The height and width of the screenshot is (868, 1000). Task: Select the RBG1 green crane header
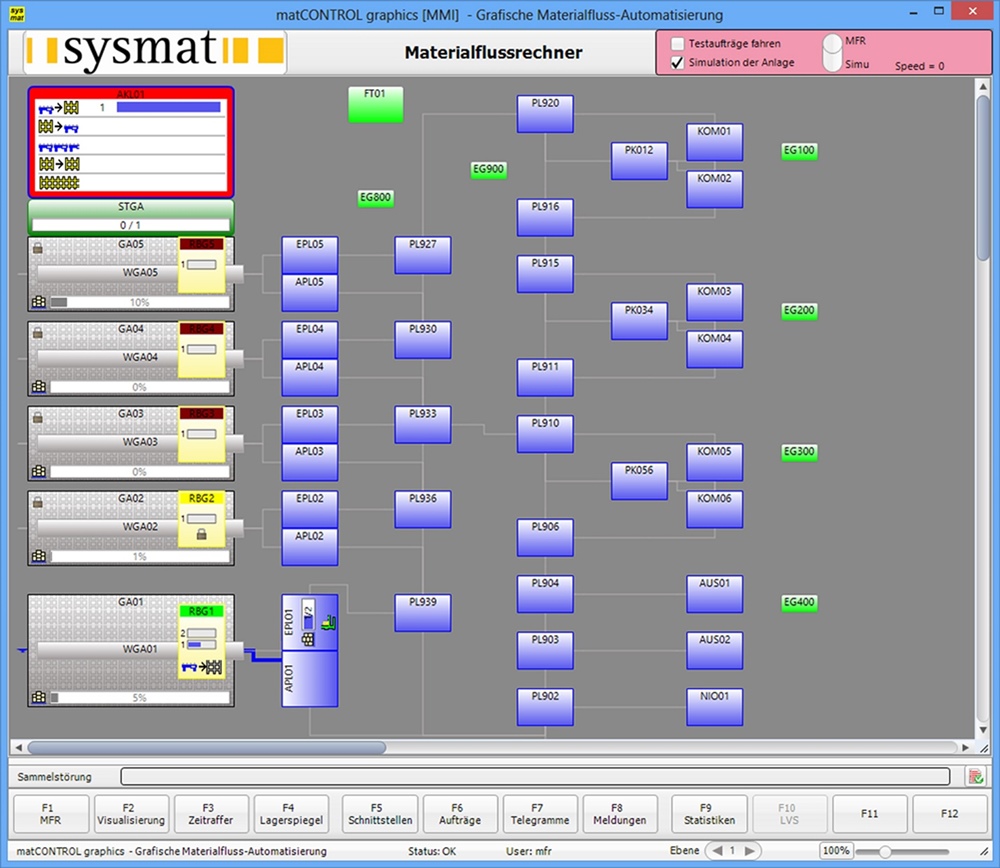201,612
